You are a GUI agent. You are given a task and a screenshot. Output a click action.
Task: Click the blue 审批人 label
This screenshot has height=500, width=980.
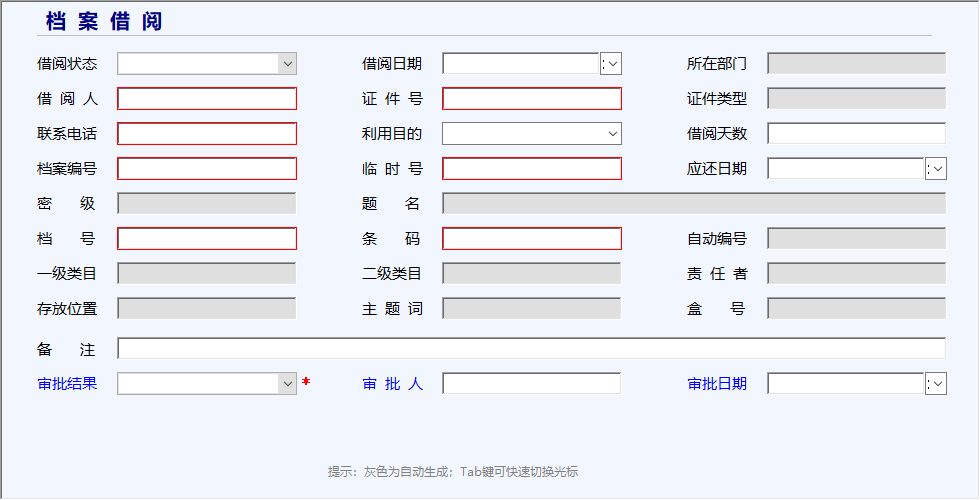click(392, 383)
